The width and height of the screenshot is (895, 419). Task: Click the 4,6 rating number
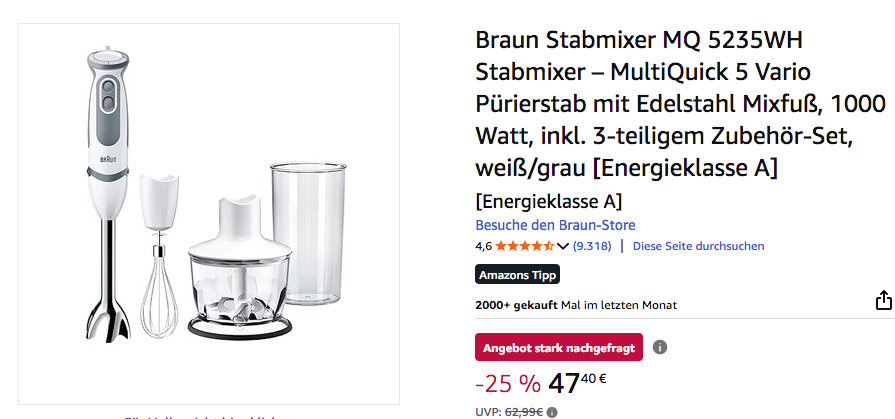pyautogui.click(x=483, y=246)
